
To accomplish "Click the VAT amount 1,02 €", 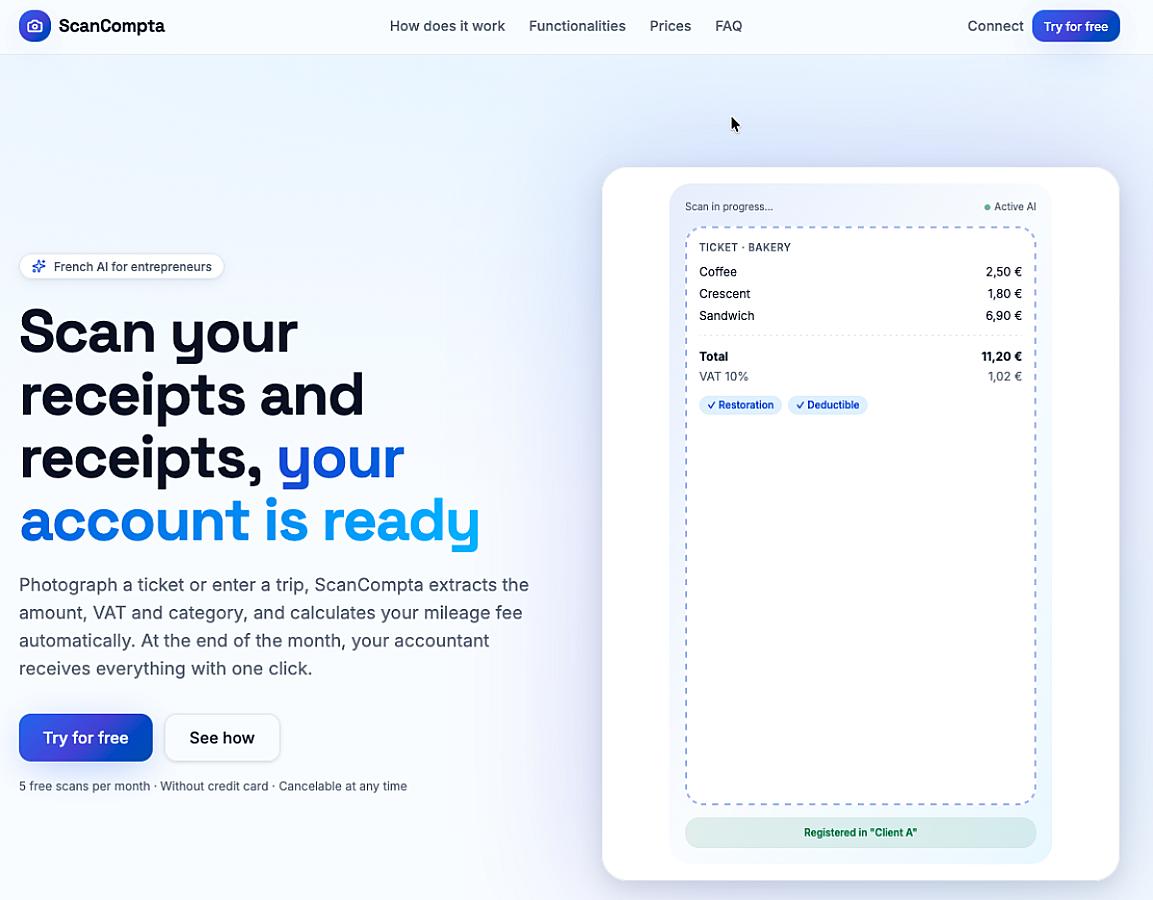I will 1004,376.
